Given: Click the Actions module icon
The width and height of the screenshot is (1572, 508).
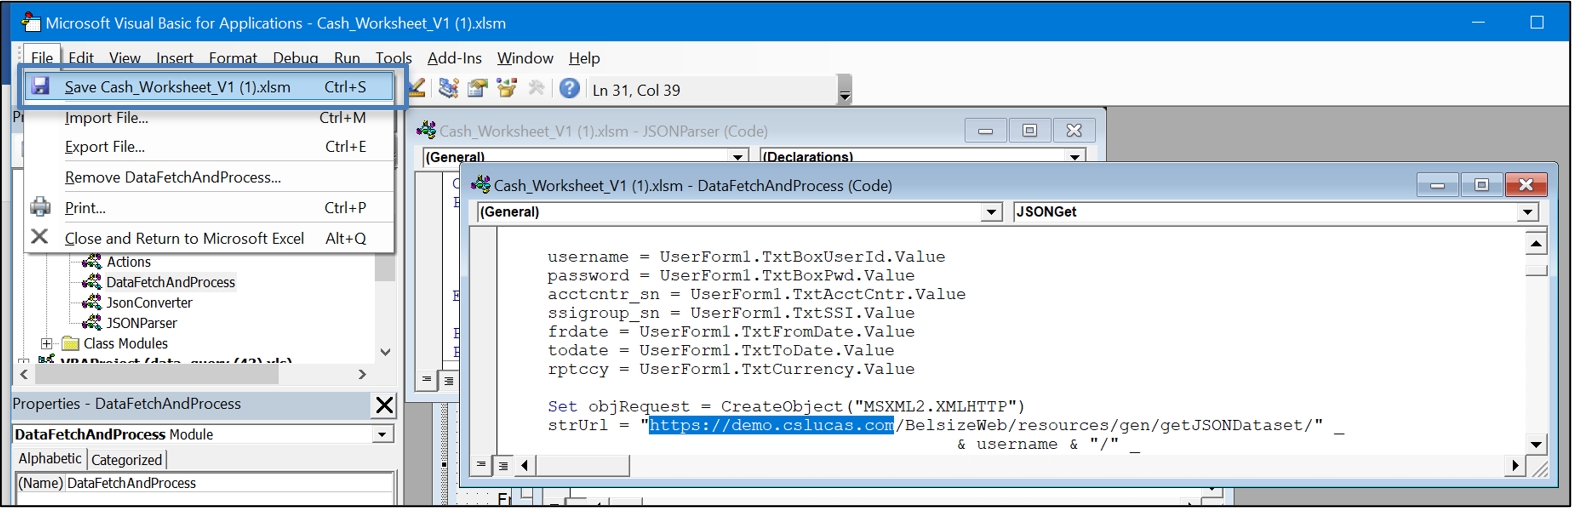Looking at the screenshot, I should (x=92, y=262).
